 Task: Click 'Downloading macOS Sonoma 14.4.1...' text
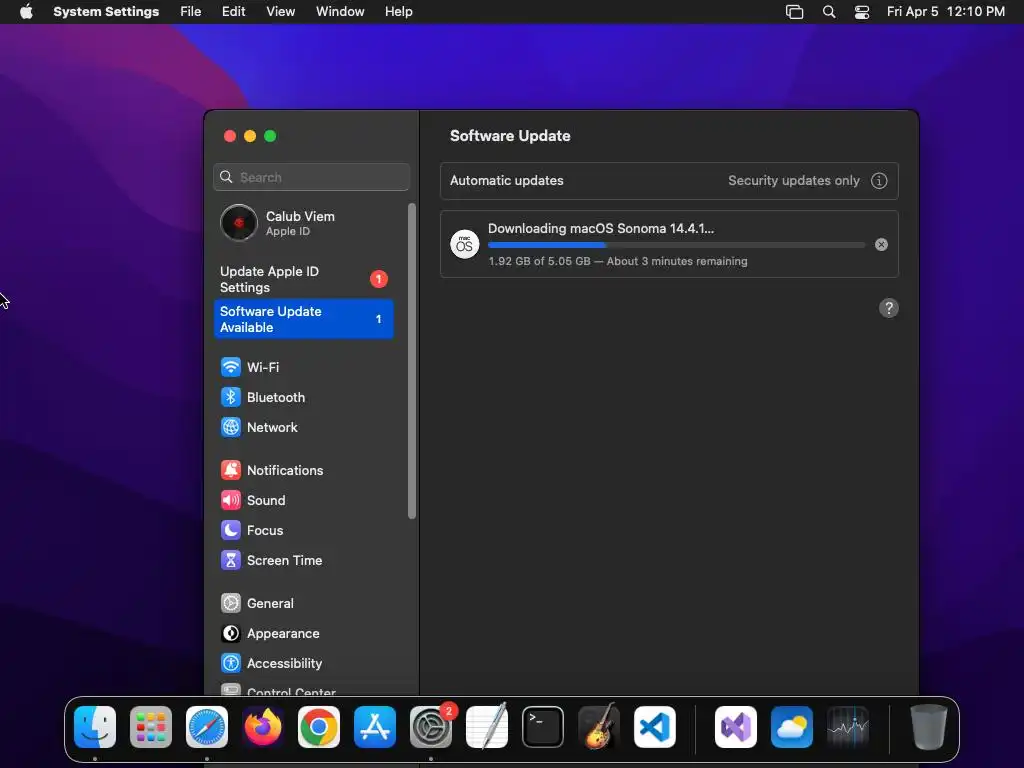point(601,229)
